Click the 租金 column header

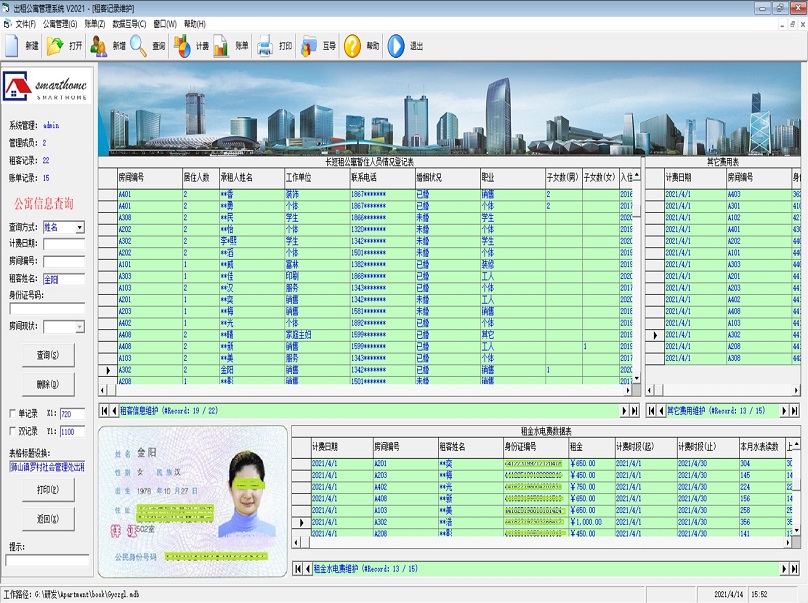pyautogui.click(x=592, y=447)
